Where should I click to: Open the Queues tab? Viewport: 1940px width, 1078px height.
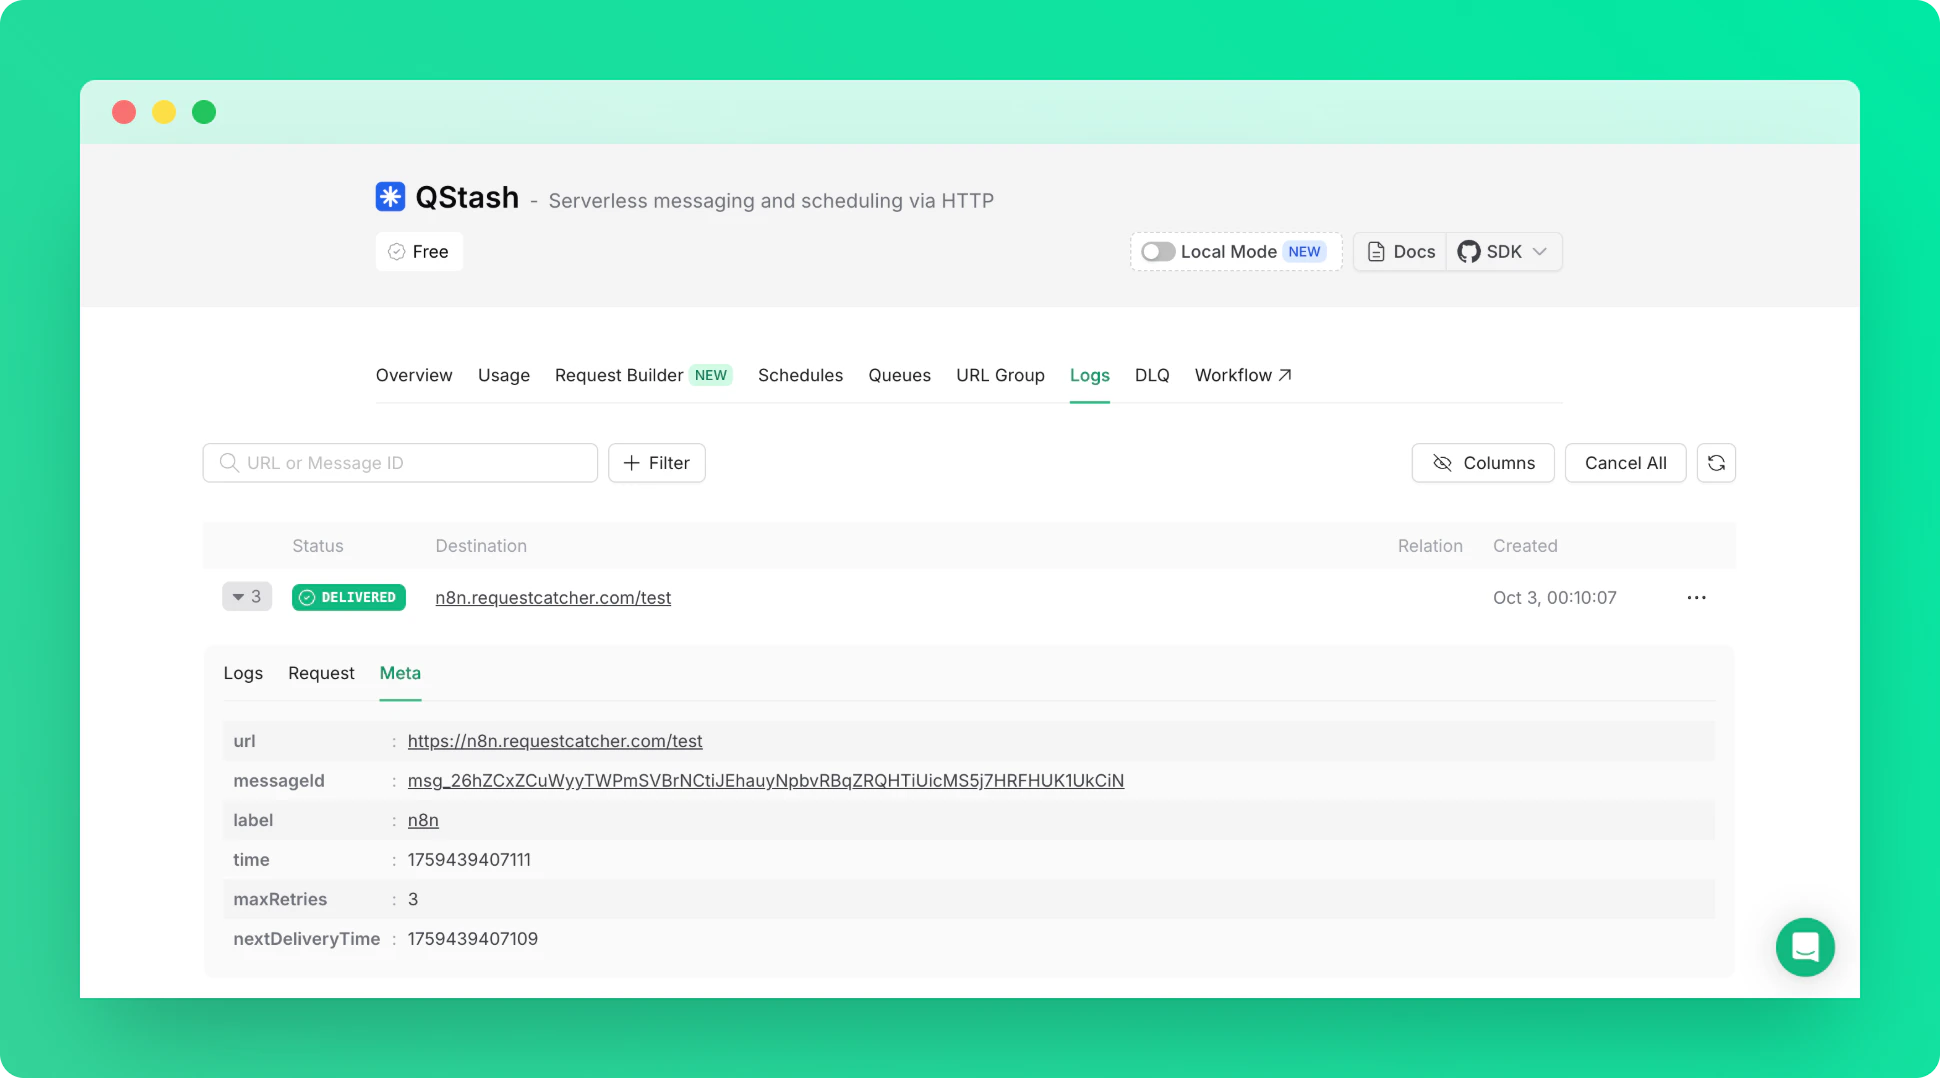(899, 375)
